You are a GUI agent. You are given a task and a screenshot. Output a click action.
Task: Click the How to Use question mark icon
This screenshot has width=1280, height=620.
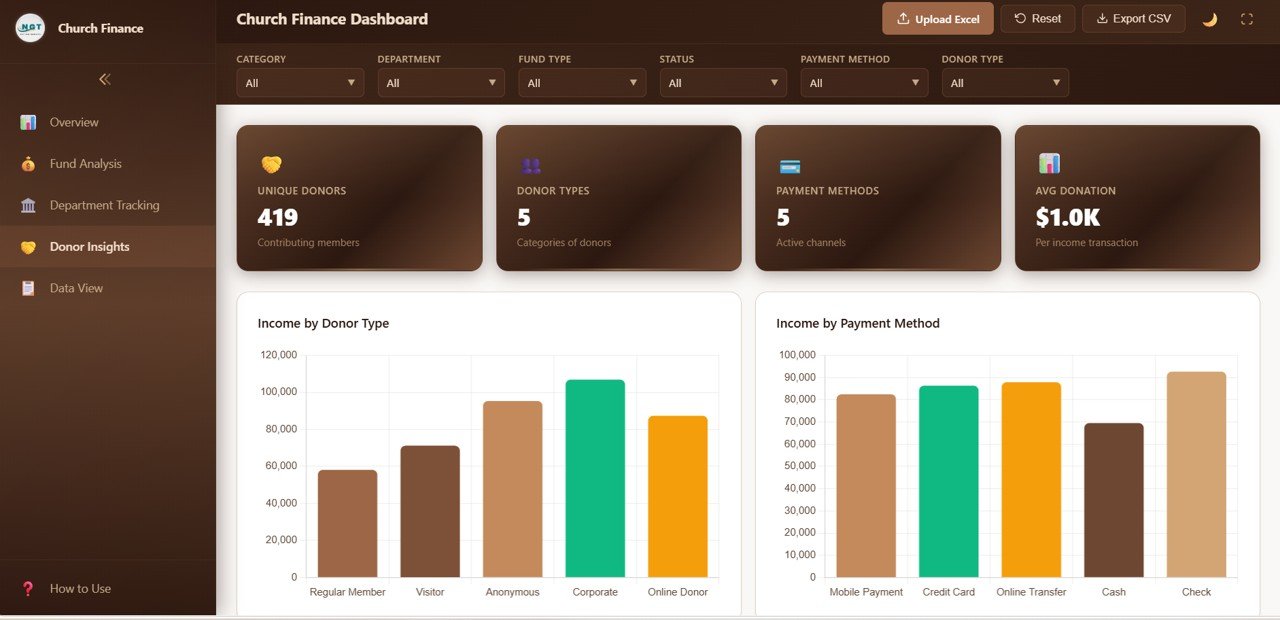pos(25,588)
